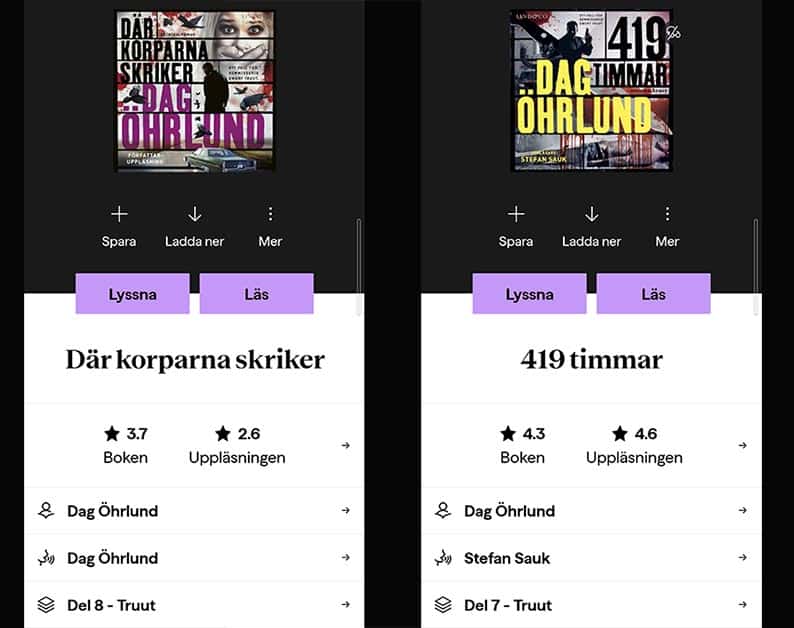Viewport: 794px width, 628px height.
Task: Click author icon beside Dag Öhrlund, 419 timmar
Action: 443,511
